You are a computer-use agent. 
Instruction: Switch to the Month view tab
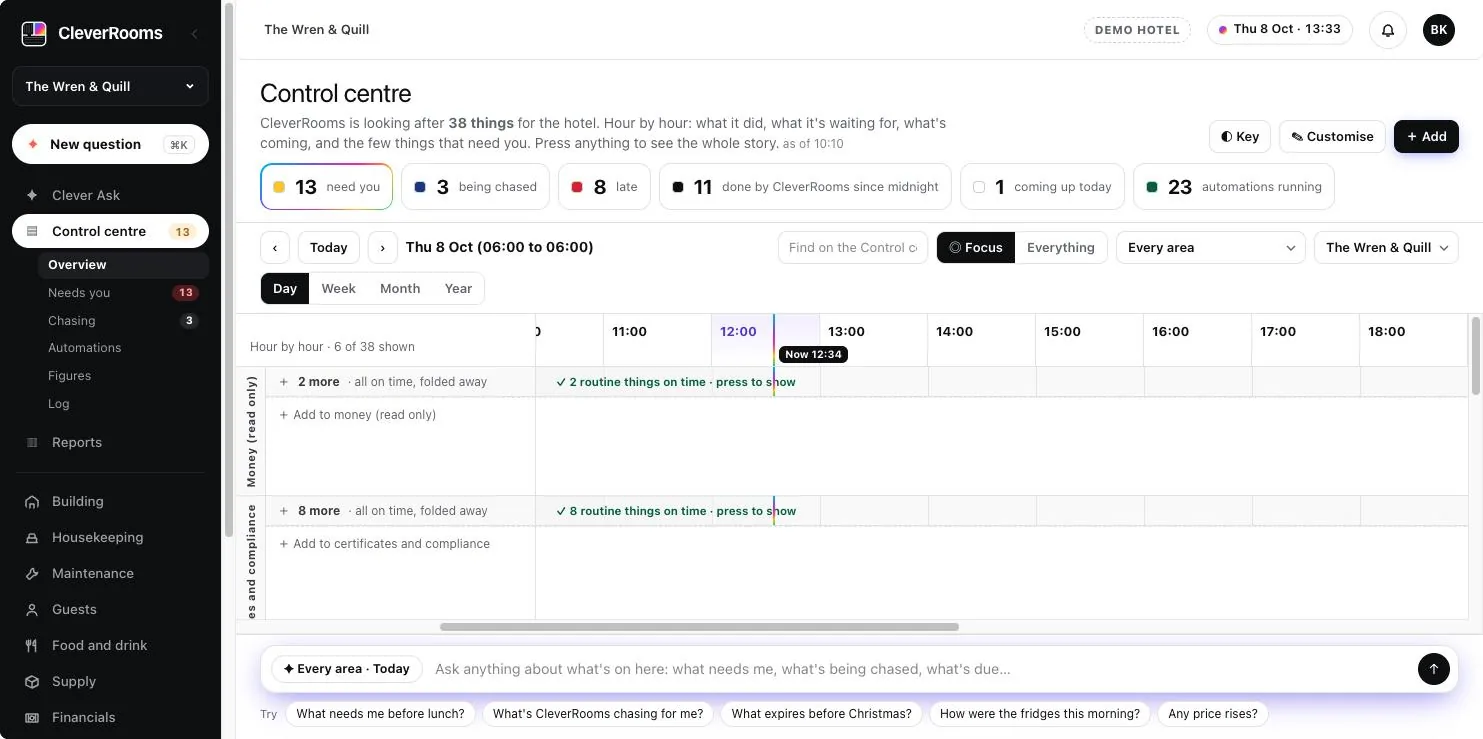(x=400, y=288)
